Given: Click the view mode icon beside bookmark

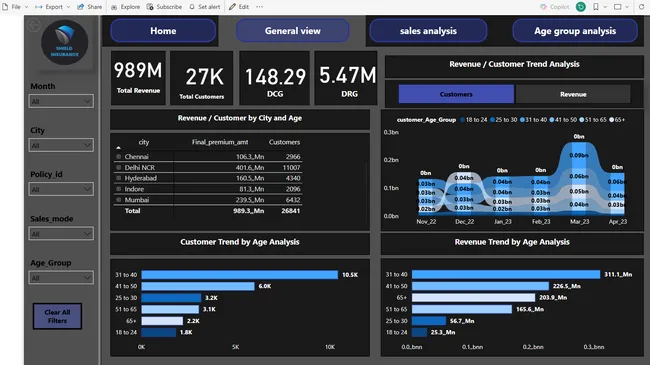Looking at the screenshot, I should 618,7.
